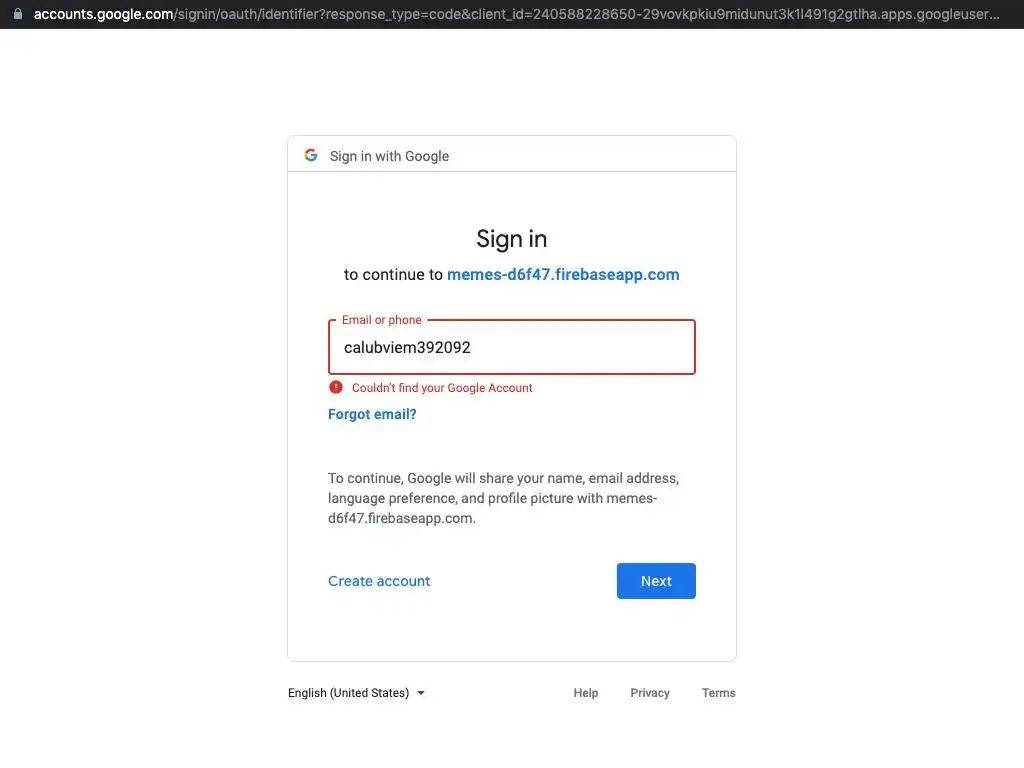The width and height of the screenshot is (1024, 768).
Task: Open the Forgot email? link
Action: (372, 414)
